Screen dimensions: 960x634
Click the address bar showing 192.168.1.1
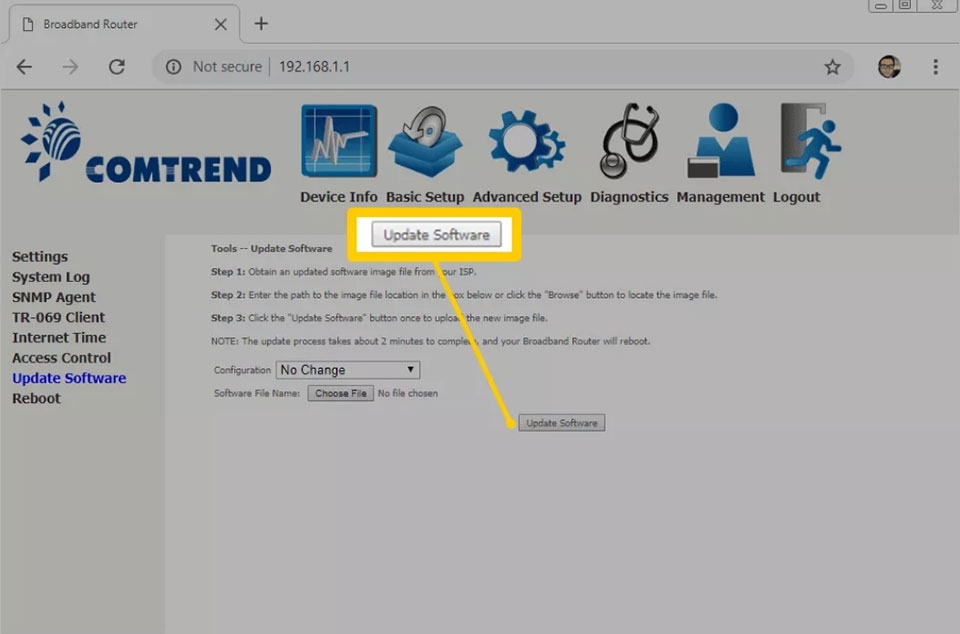point(502,67)
